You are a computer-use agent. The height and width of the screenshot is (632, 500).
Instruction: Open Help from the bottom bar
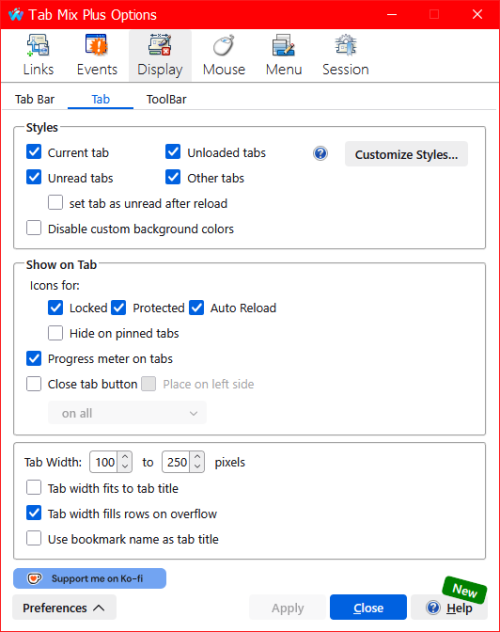coord(449,607)
